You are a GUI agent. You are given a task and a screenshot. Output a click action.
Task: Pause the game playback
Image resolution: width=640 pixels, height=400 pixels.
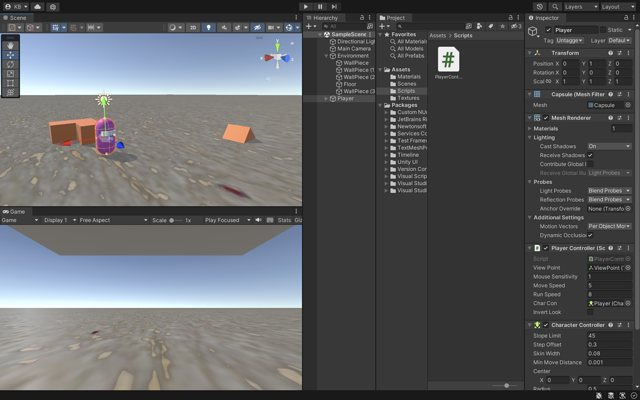click(x=320, y=7)
